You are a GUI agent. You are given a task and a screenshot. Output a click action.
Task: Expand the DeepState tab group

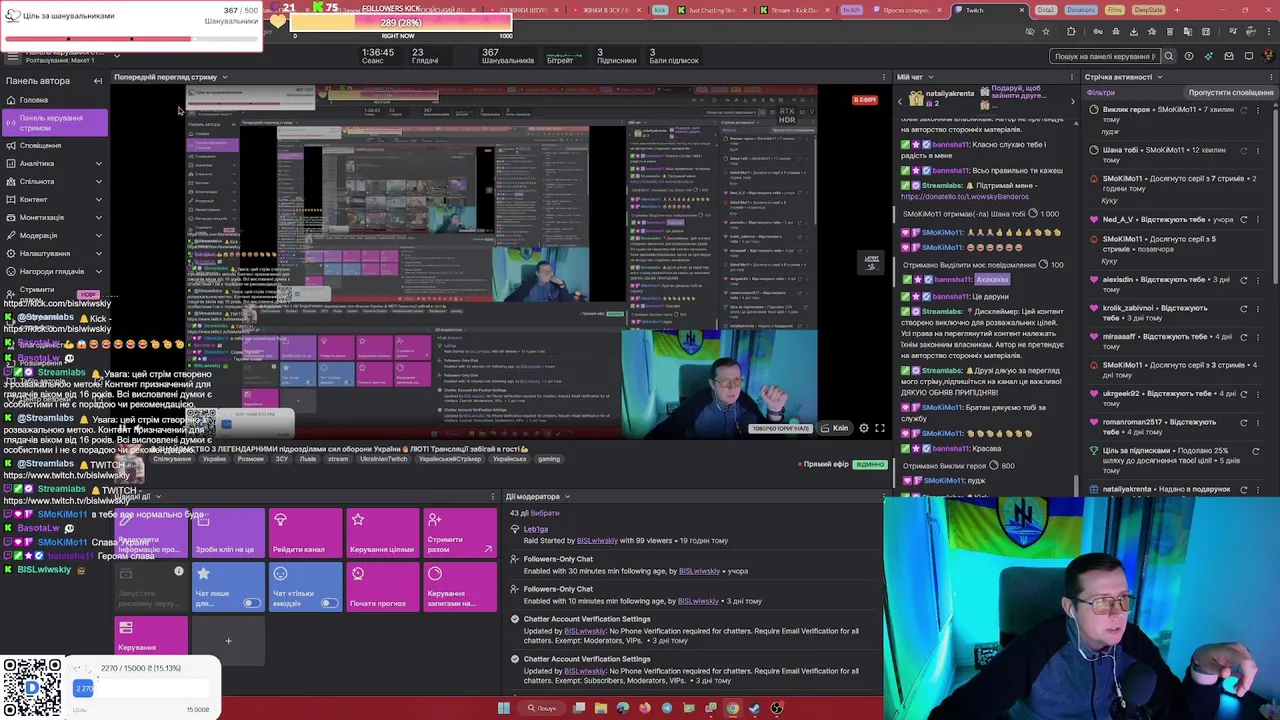point(1148,10)
